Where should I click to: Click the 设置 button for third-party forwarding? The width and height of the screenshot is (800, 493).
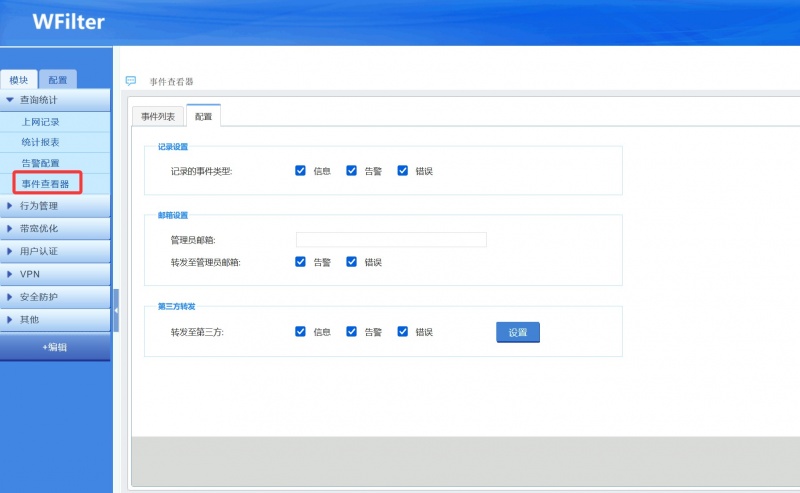(x=518, y=332)
